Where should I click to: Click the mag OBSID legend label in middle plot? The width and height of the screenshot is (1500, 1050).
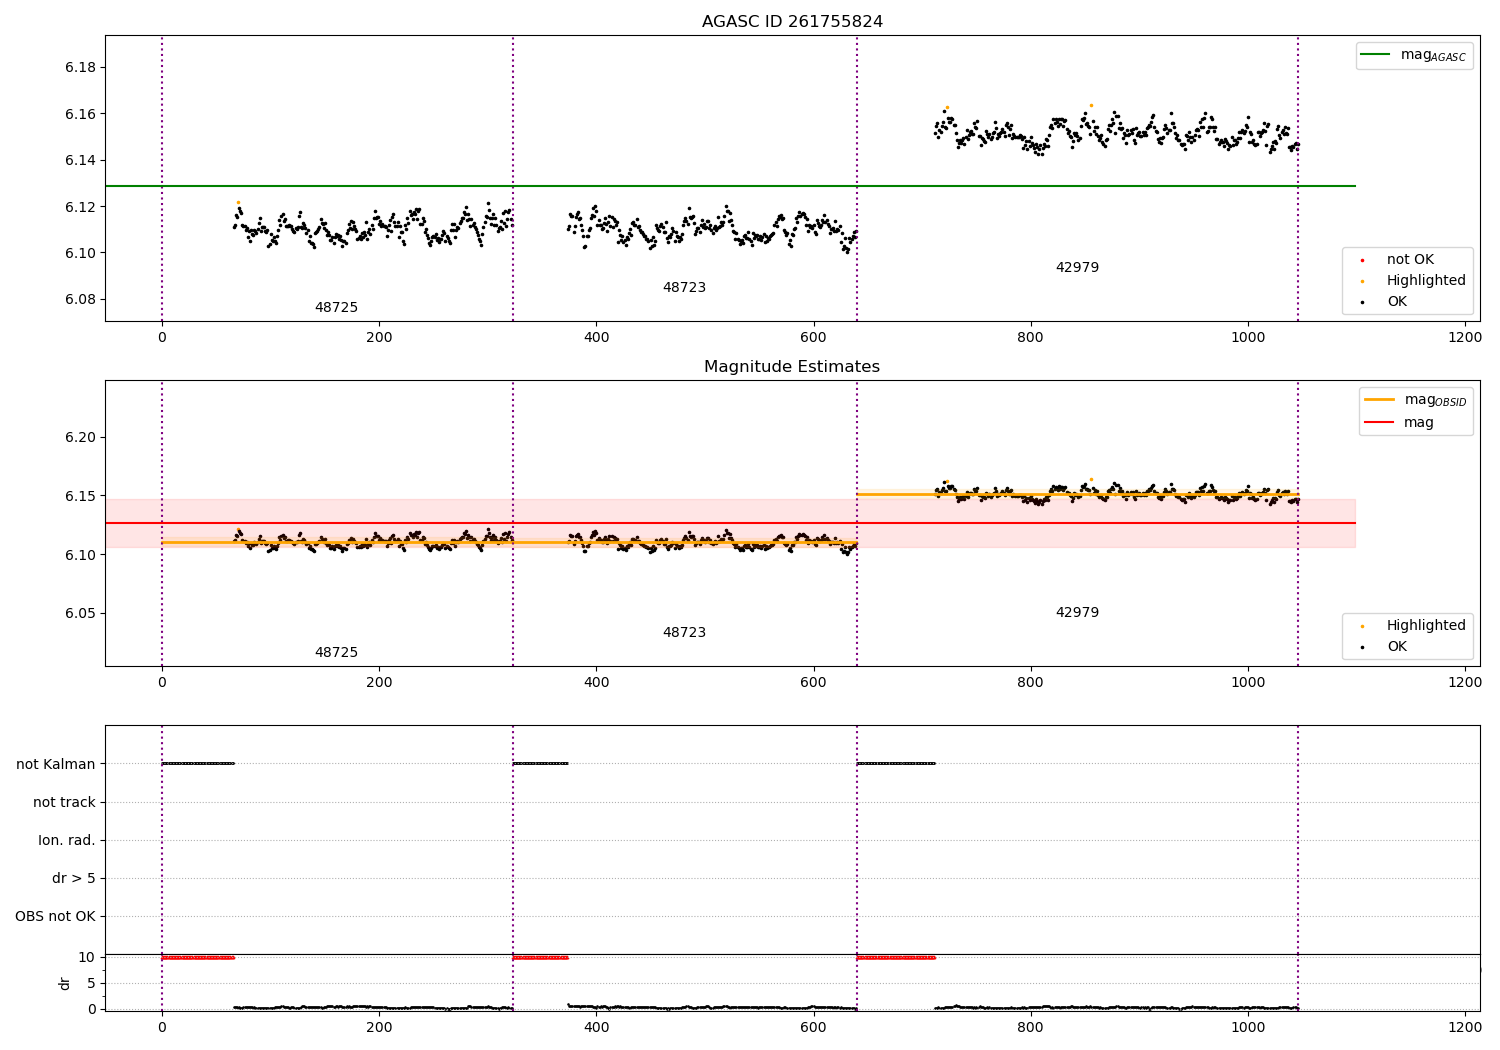click(1435, 401)
